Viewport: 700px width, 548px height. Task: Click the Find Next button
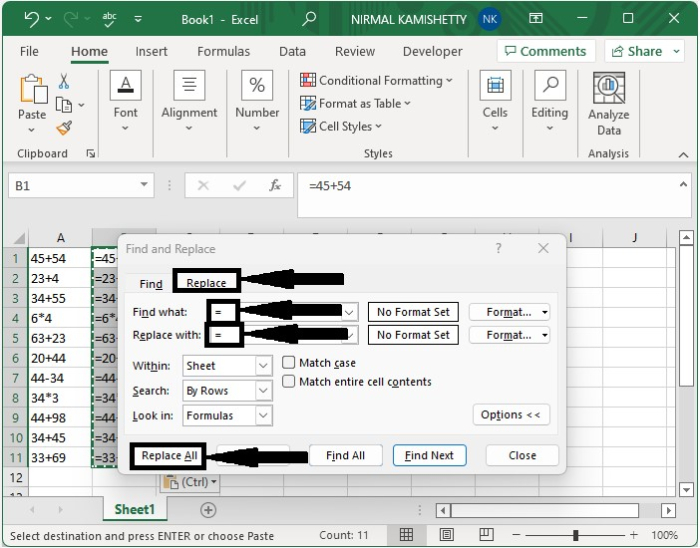point(429,456)
